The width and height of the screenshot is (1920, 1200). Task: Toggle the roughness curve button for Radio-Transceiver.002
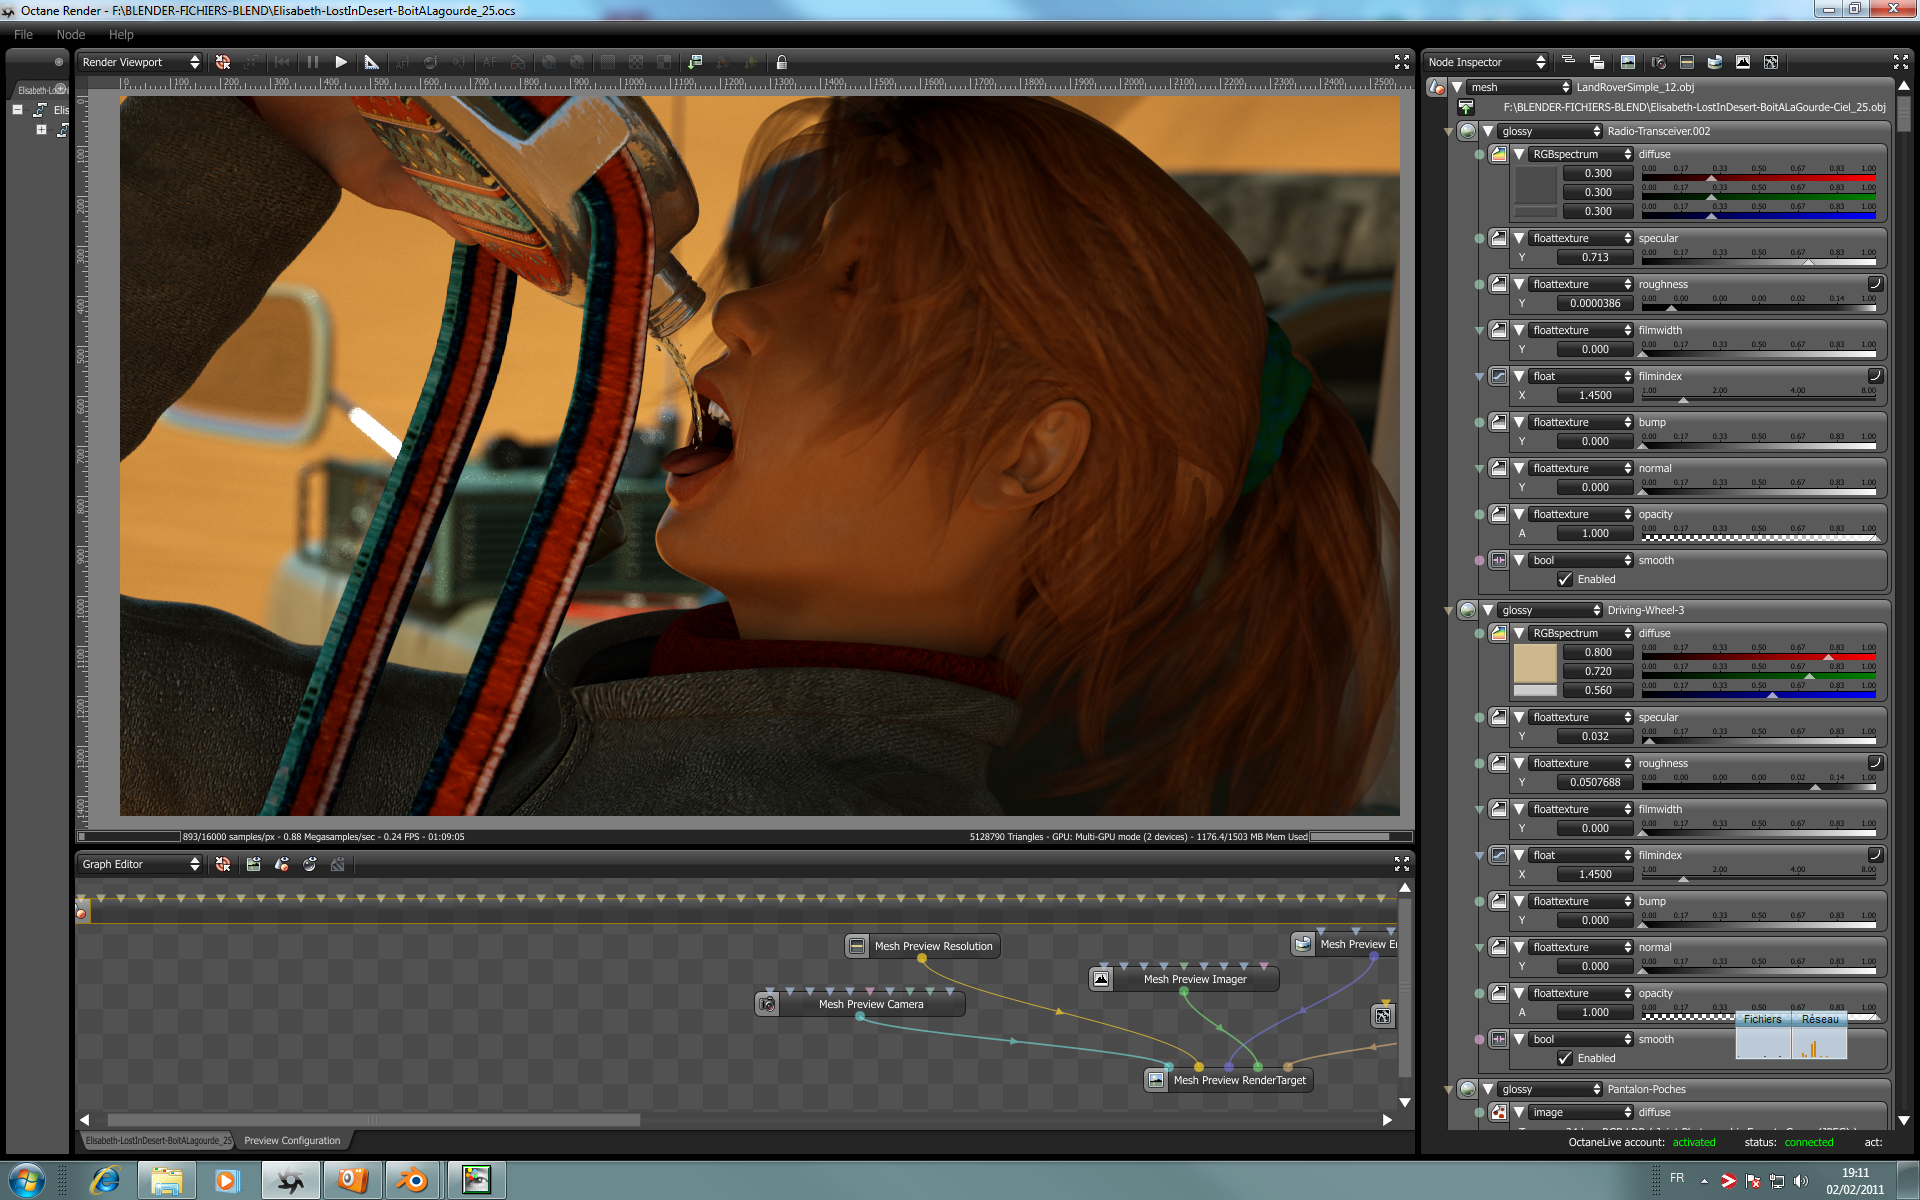click(1875, 284)
